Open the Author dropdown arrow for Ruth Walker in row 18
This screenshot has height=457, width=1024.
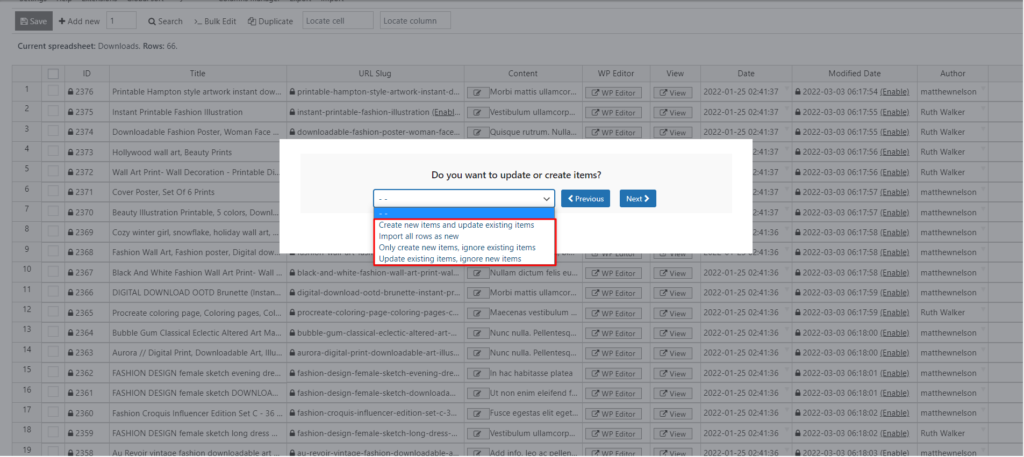pyautogui.click(x=983, y=430)
